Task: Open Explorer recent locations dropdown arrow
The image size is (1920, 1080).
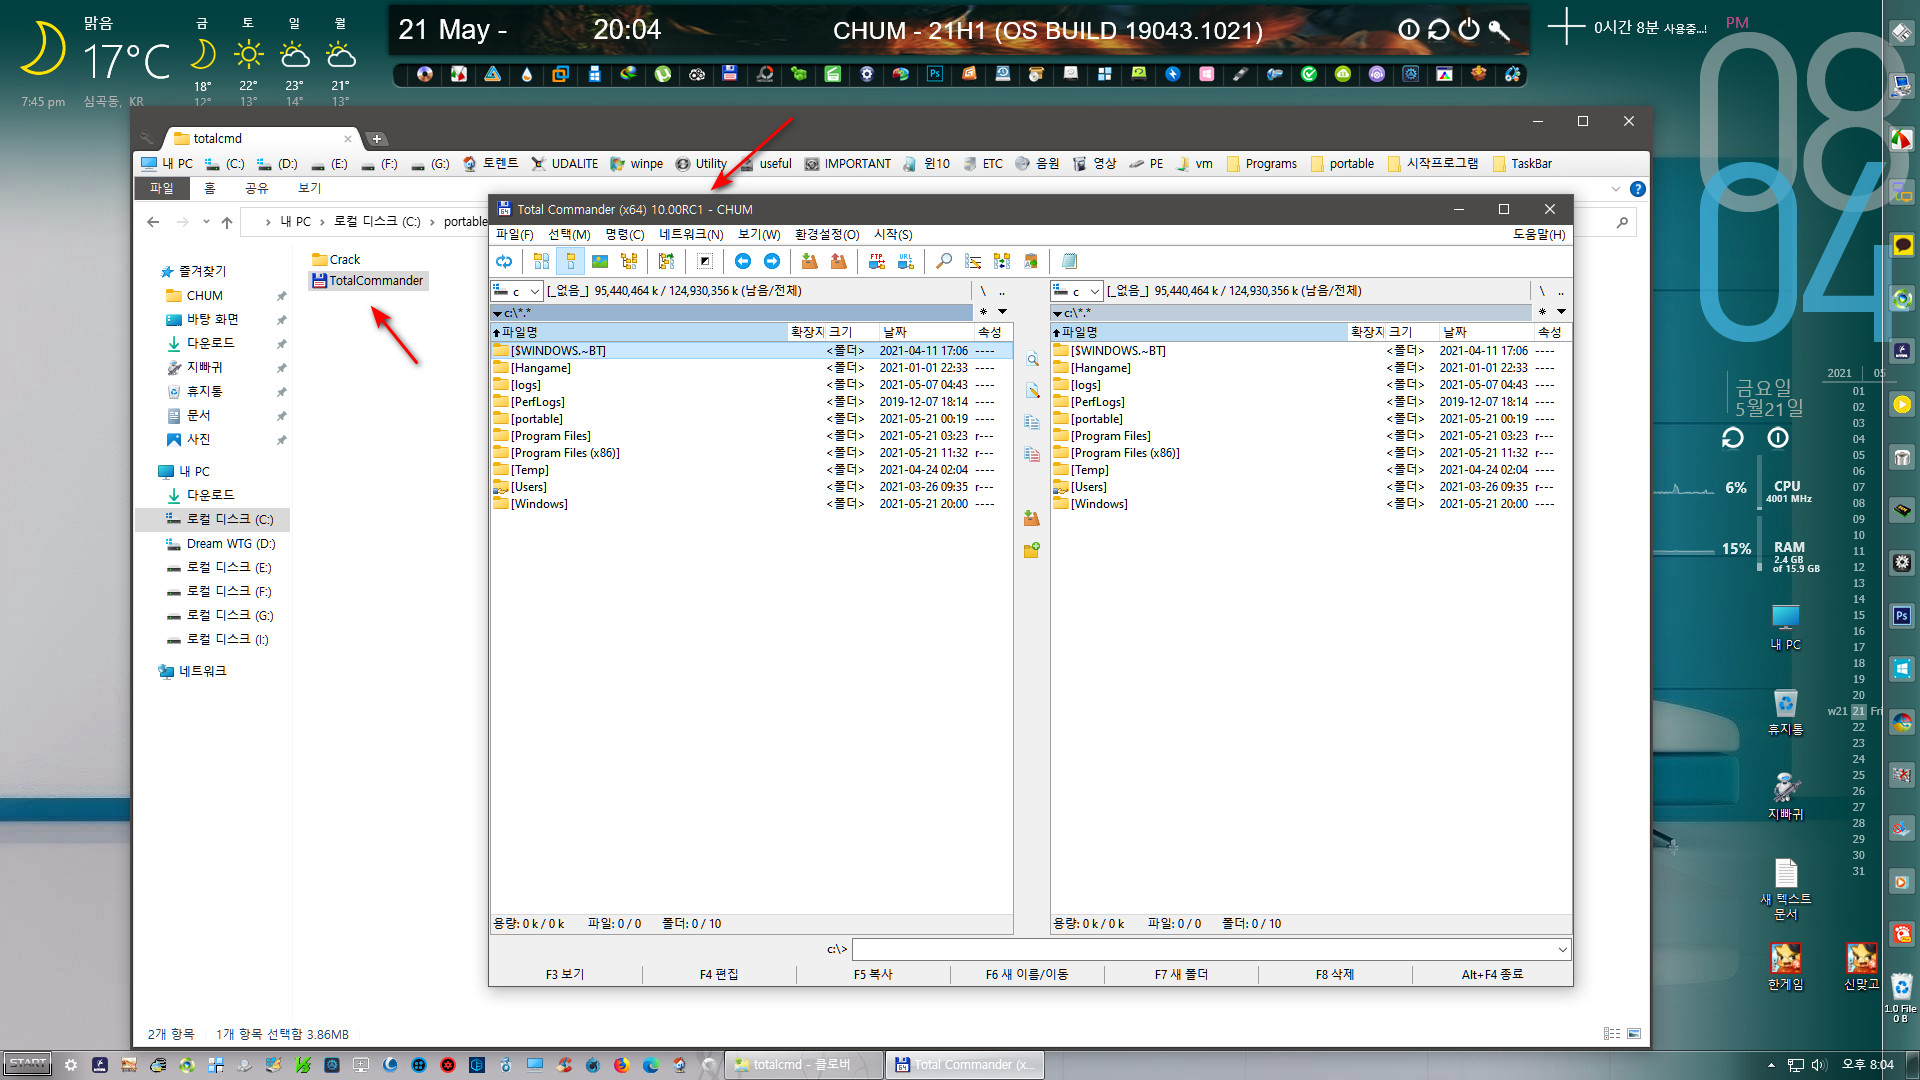Action: point(206,222)
